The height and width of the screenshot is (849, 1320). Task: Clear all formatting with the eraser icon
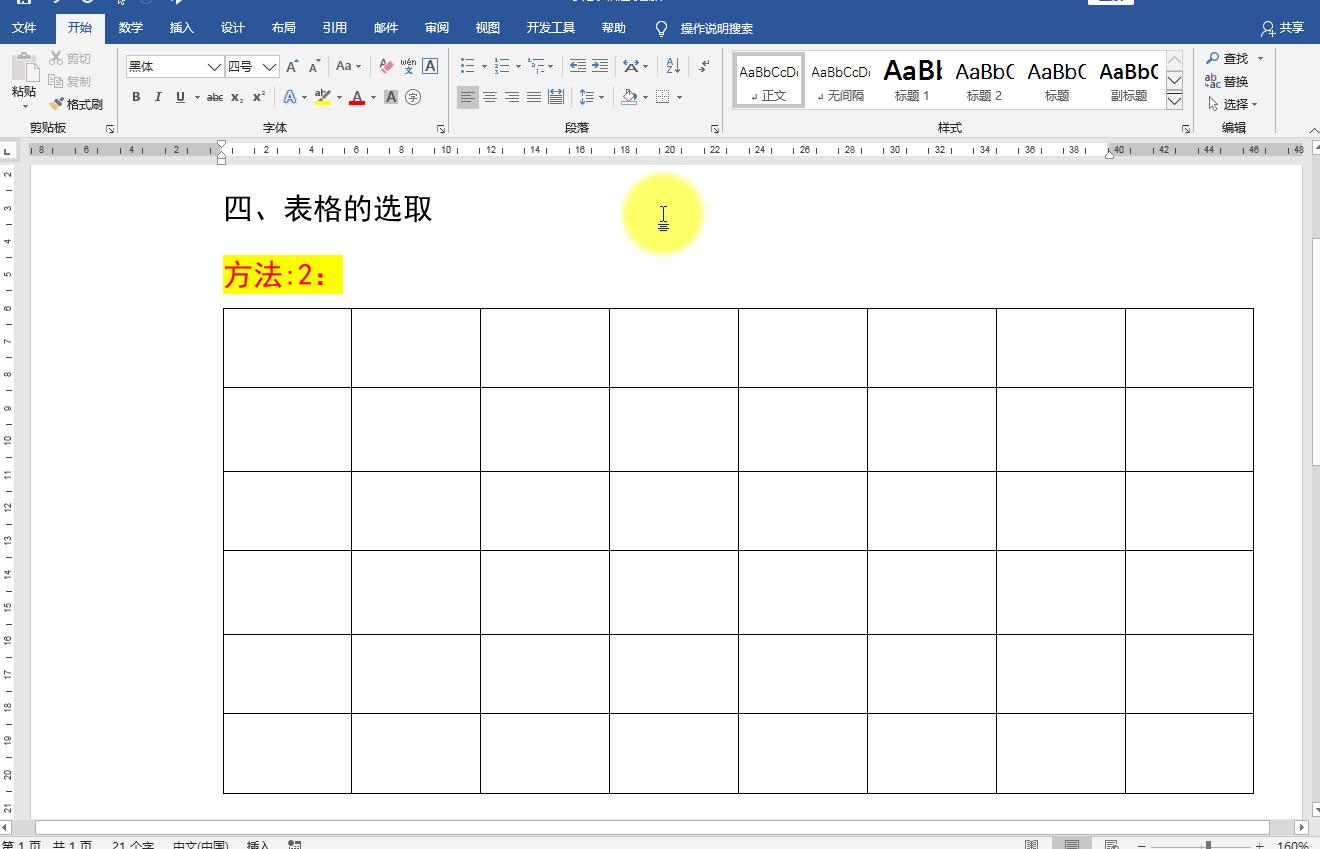[384, 66]
